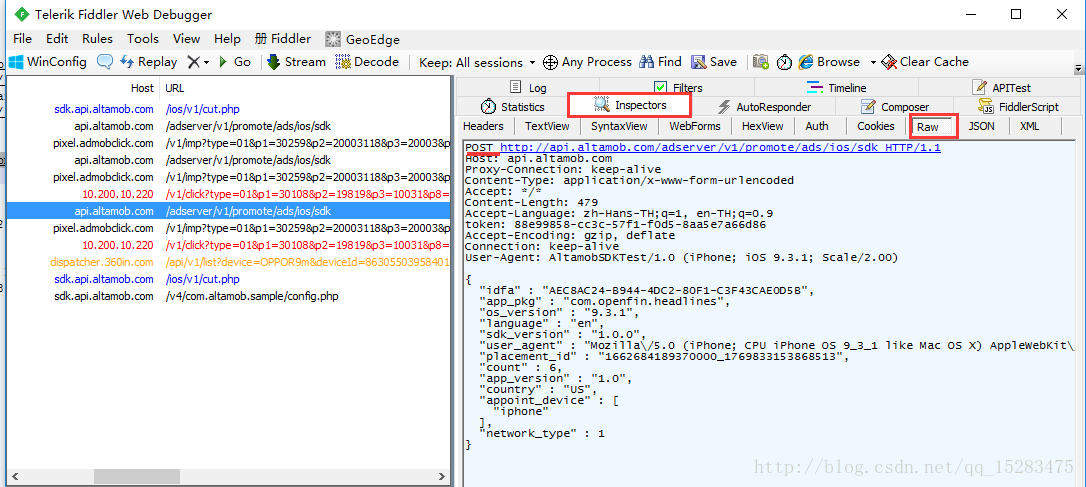Click the Host column header
This screenshot has width=1086, height=487.
[x=84, y=88]
